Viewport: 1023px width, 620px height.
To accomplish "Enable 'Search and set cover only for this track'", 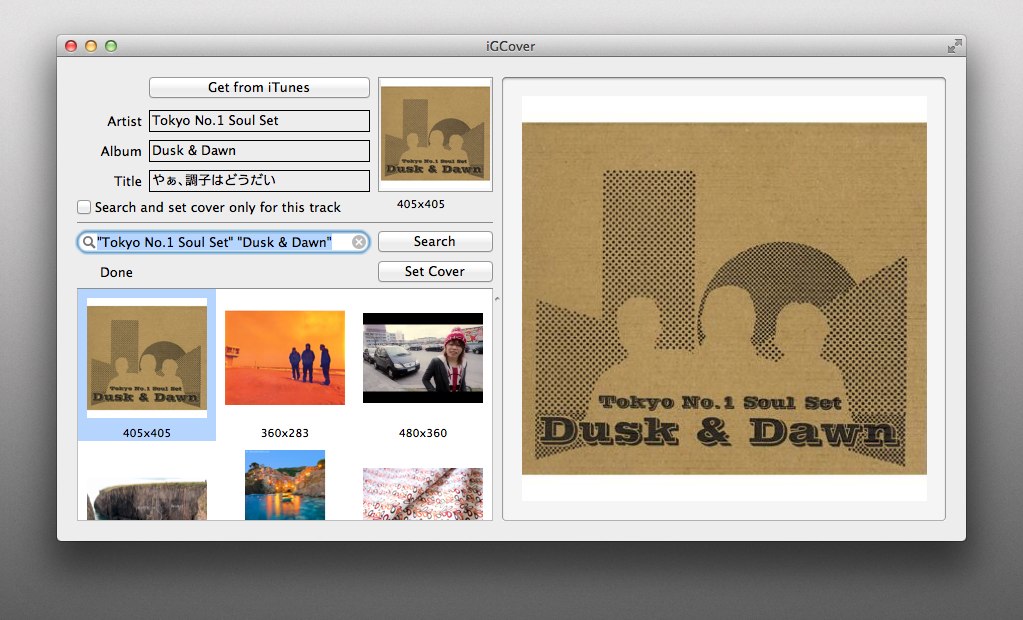I will [x=85, y=208].
